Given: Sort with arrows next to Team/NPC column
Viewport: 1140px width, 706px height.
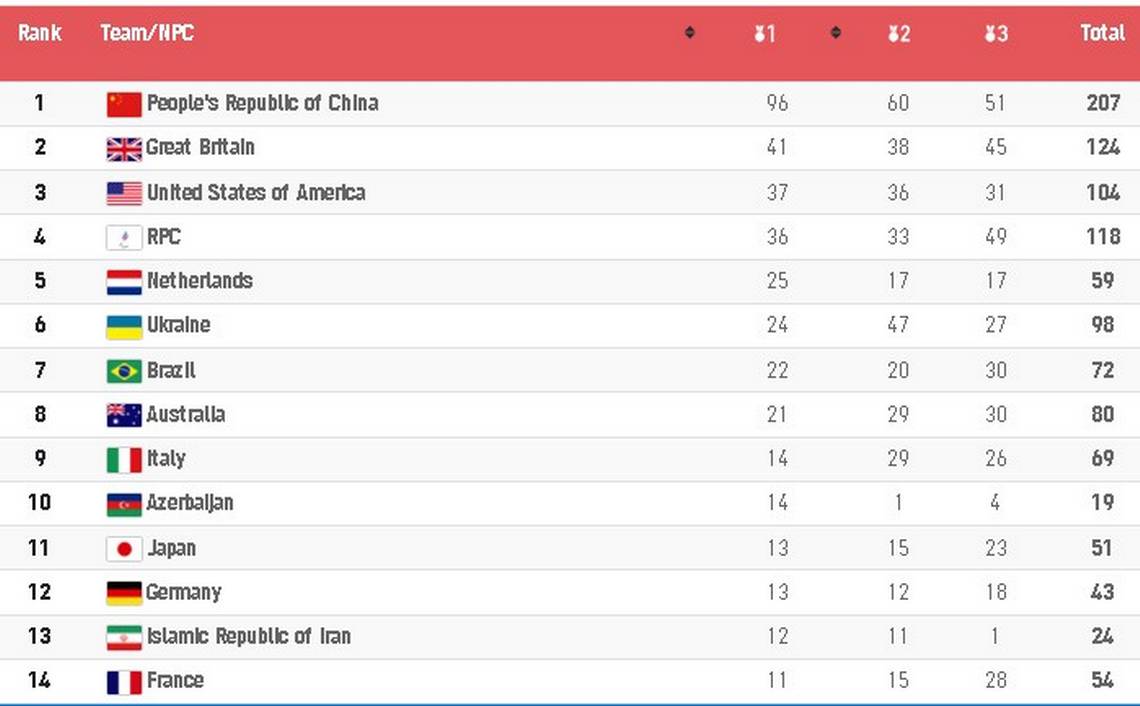Looking at the screenshot, I should [x=689, y=32].
